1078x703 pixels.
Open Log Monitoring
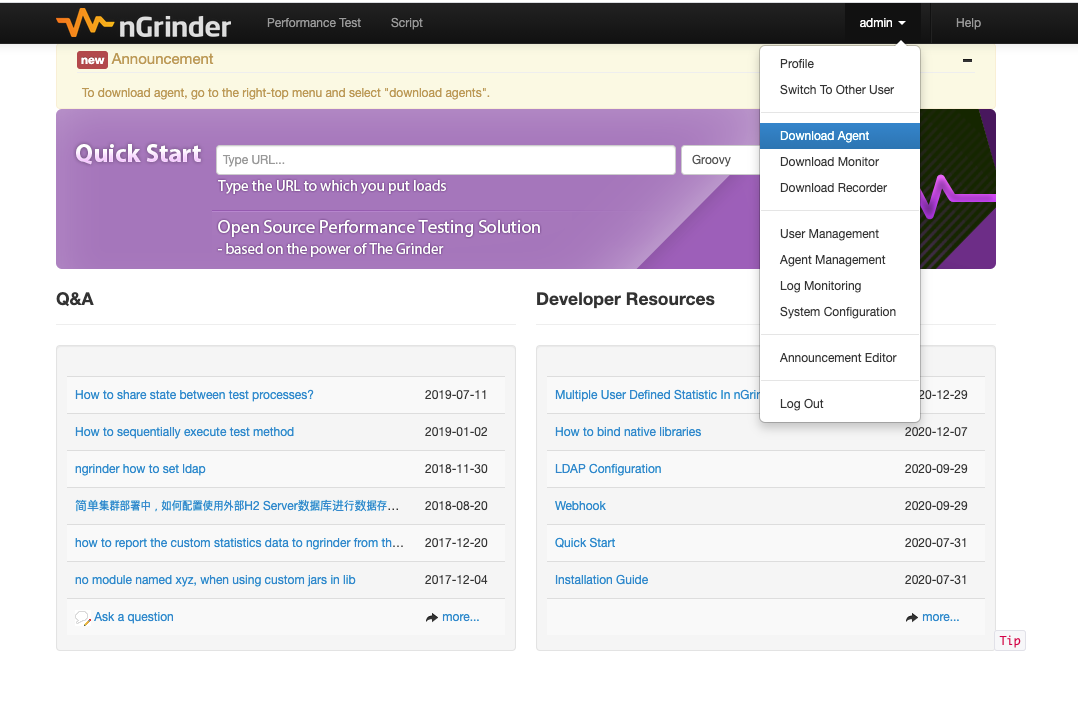pyautogui.click(x=839, y=287)
